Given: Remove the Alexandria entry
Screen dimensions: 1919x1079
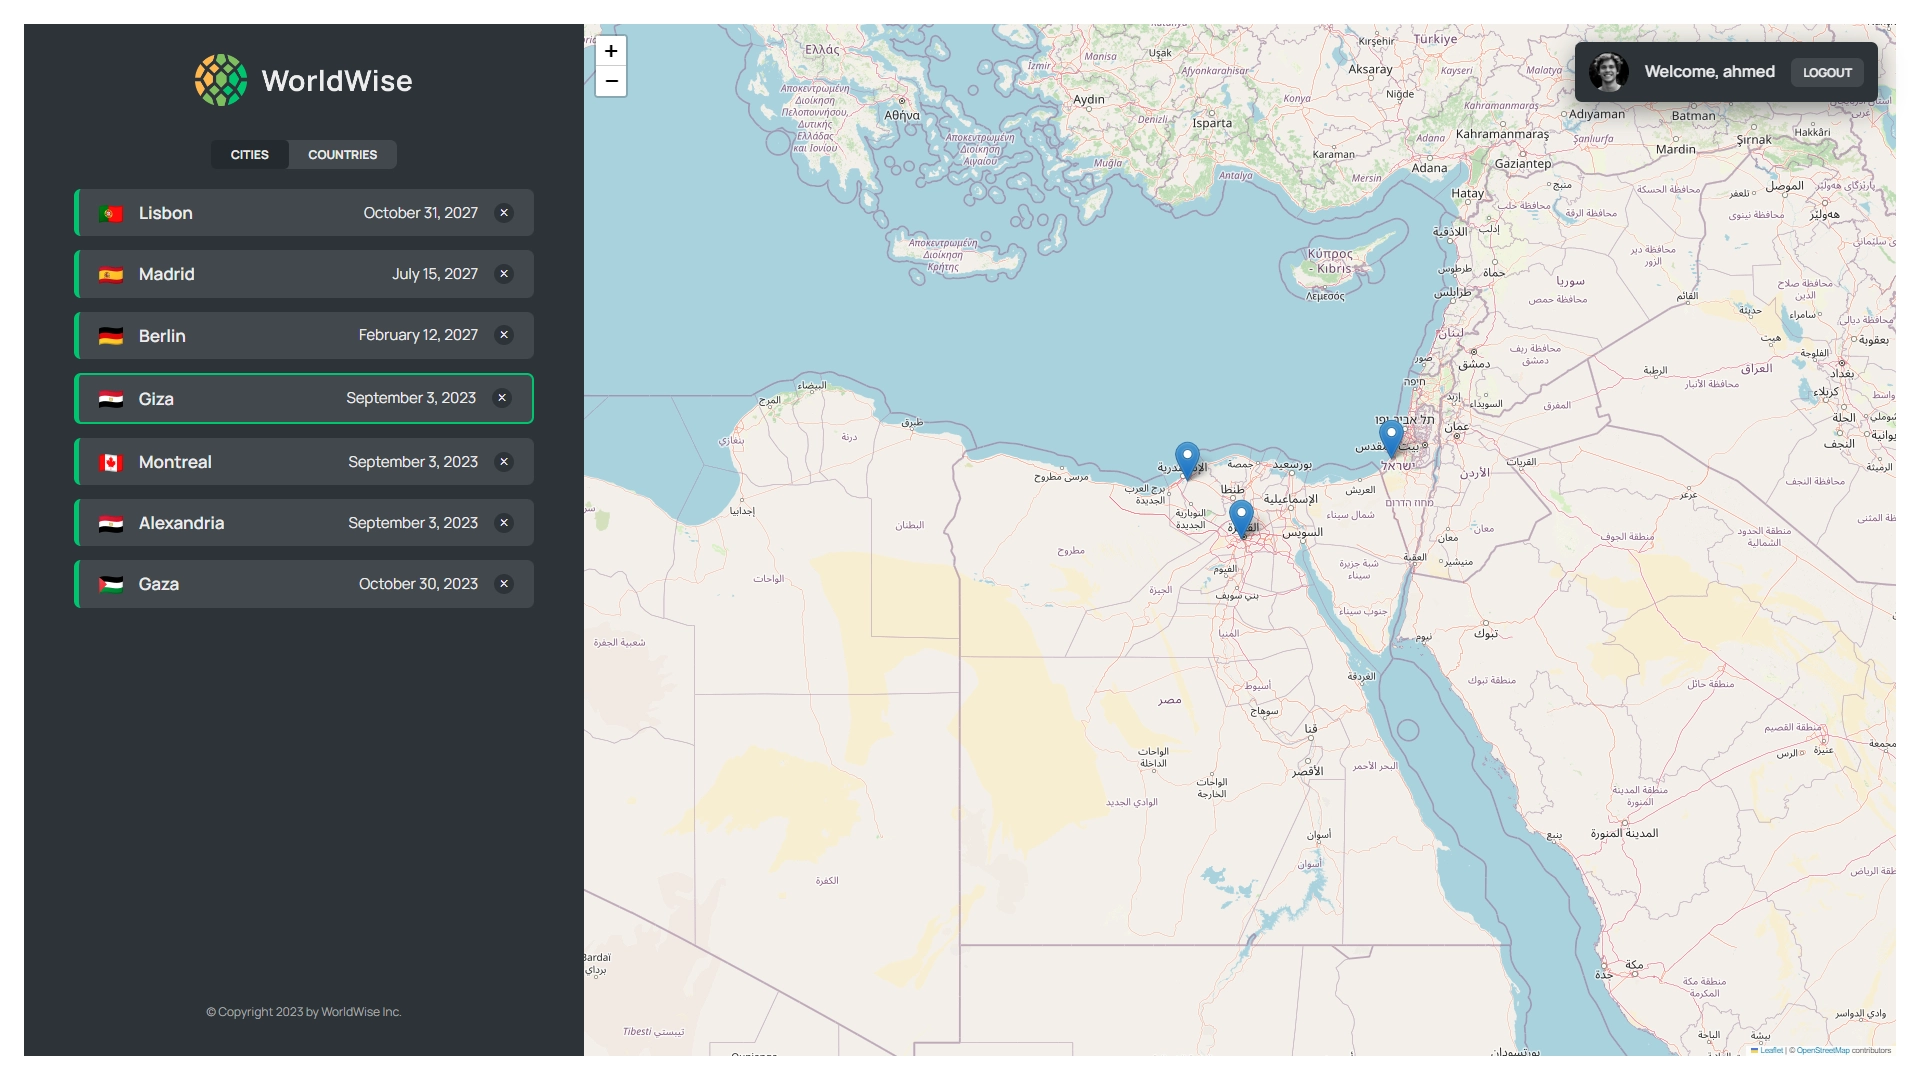Looking at the screenshot, I should pos(504,523).
